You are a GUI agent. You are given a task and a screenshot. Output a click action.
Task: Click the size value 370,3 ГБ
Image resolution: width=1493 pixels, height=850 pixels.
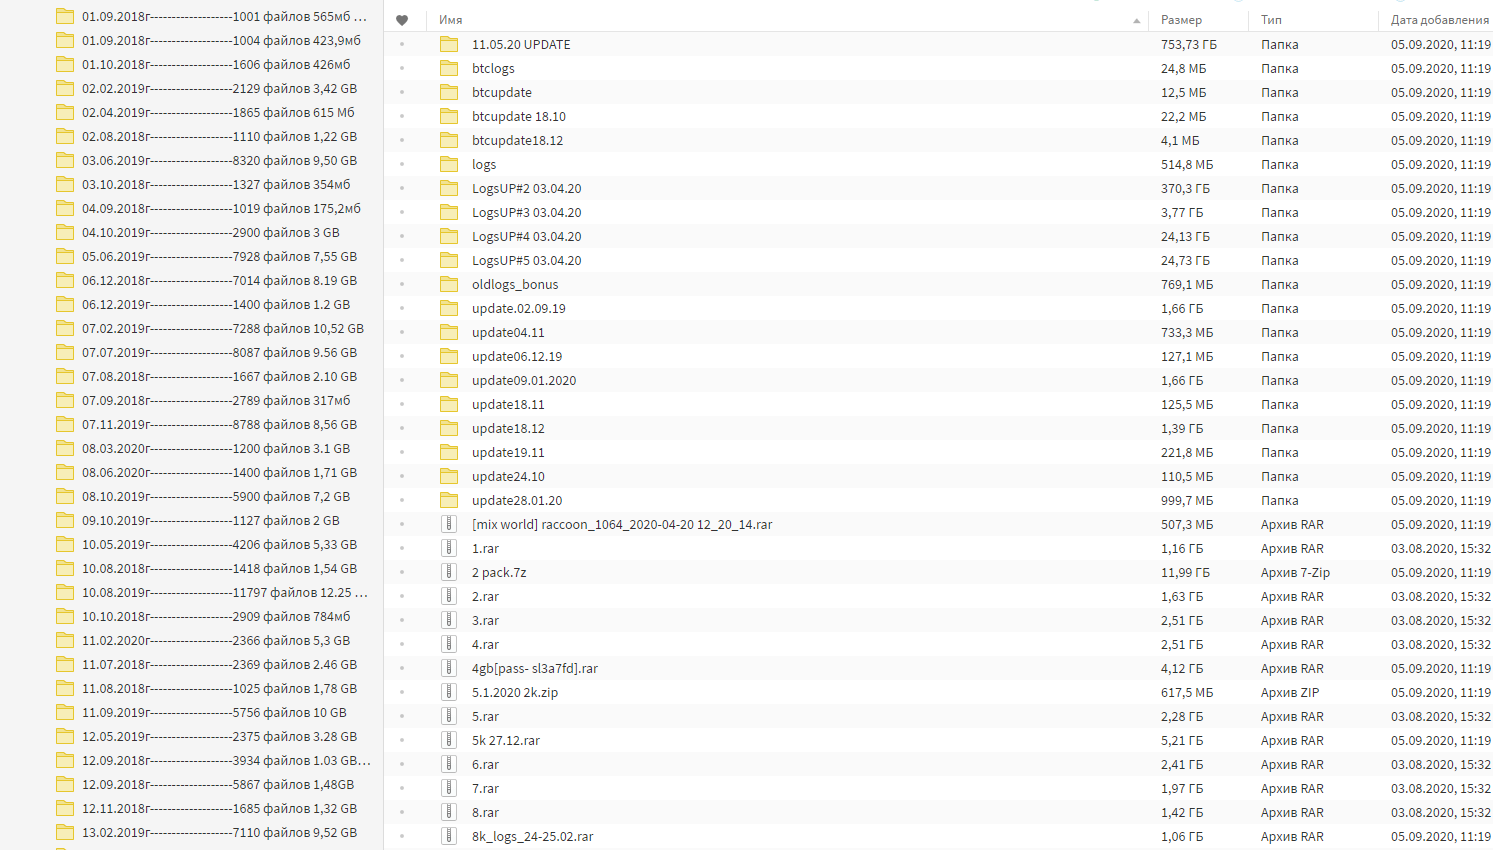(1185, 188)
